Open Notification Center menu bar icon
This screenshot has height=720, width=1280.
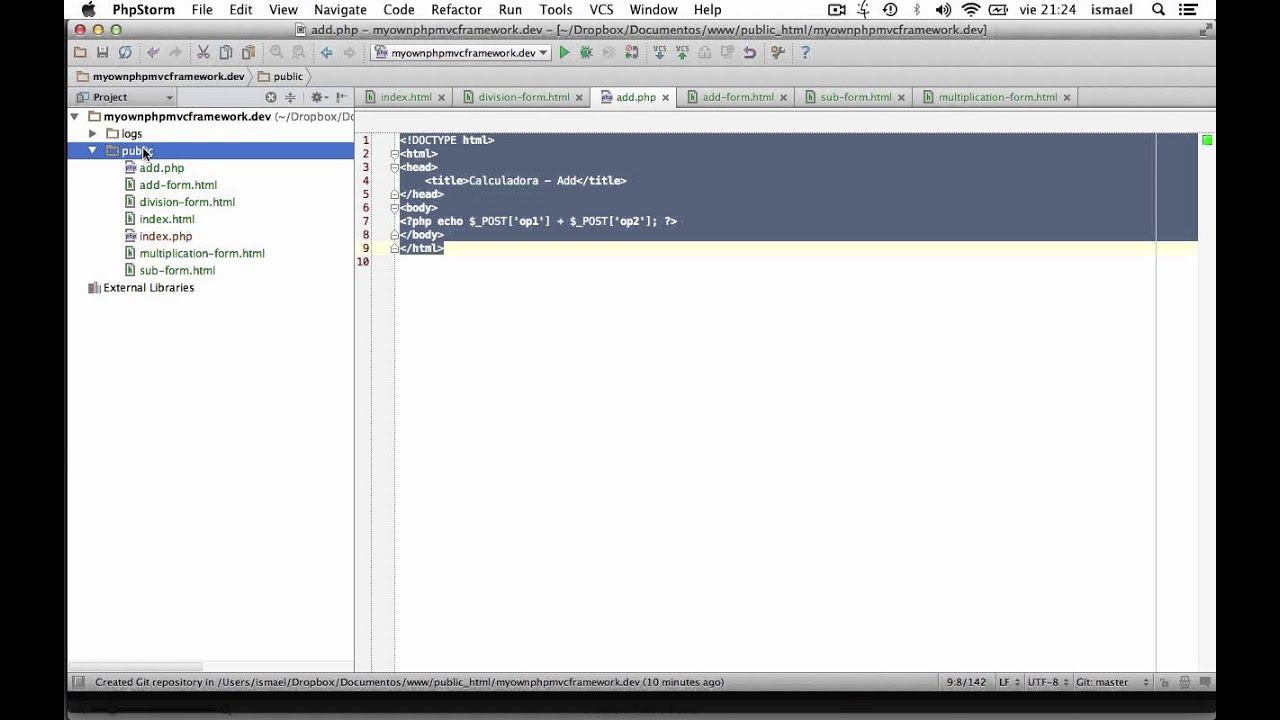[x=1188, y=10]
